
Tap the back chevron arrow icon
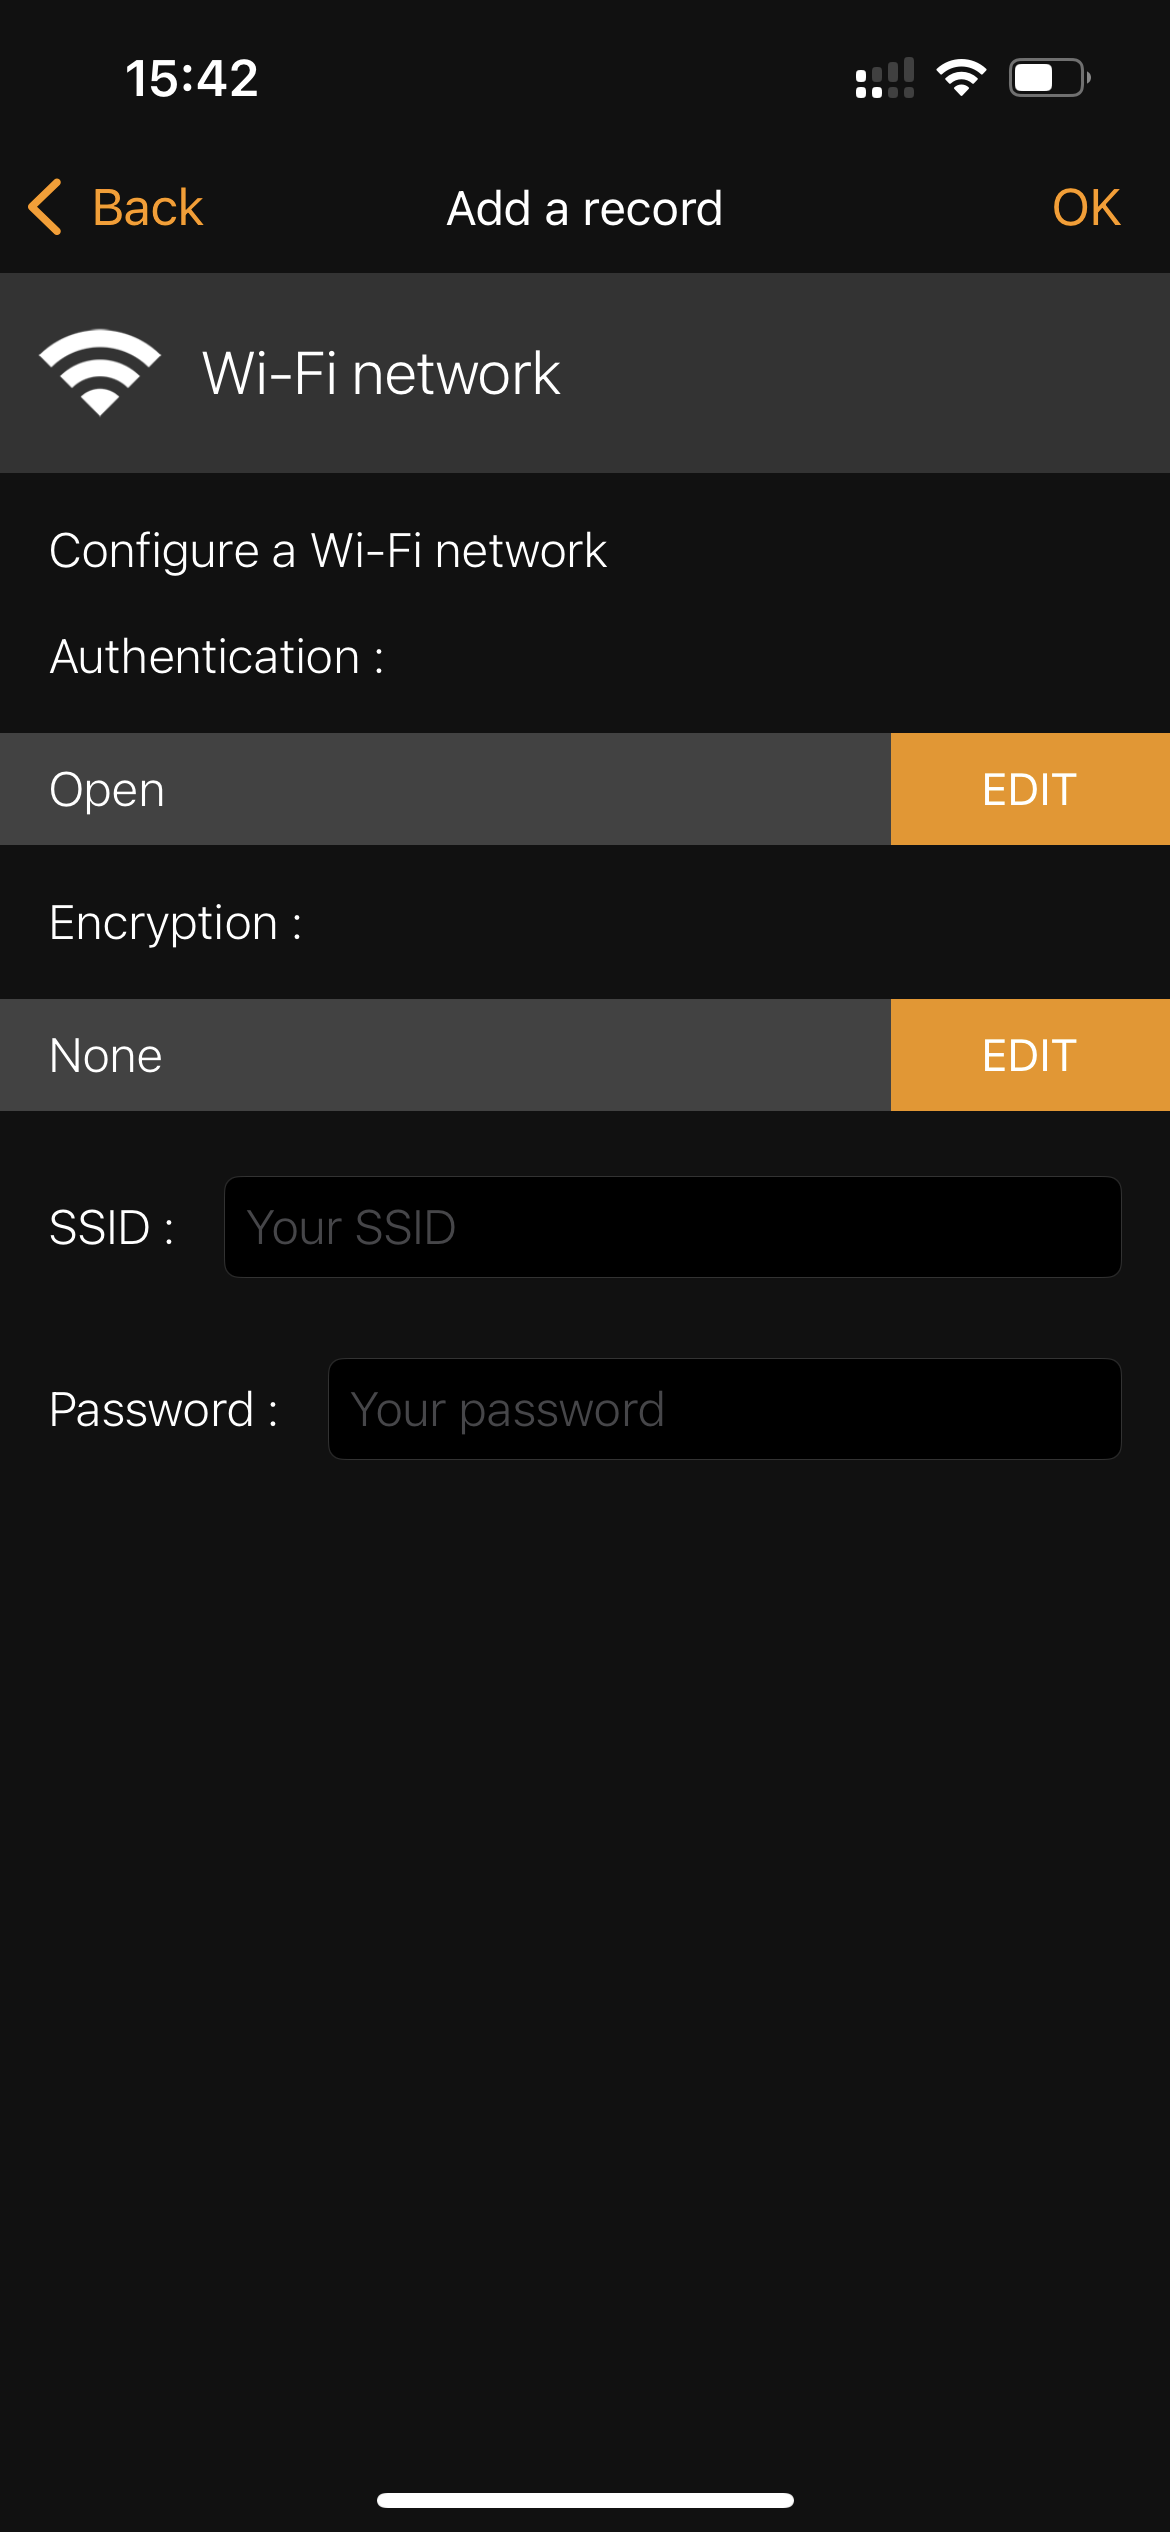point(45,208)
